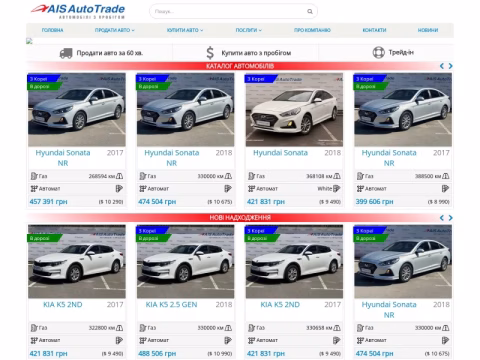Open photo of Sonata priced 399 606 грн

(403, 110)
